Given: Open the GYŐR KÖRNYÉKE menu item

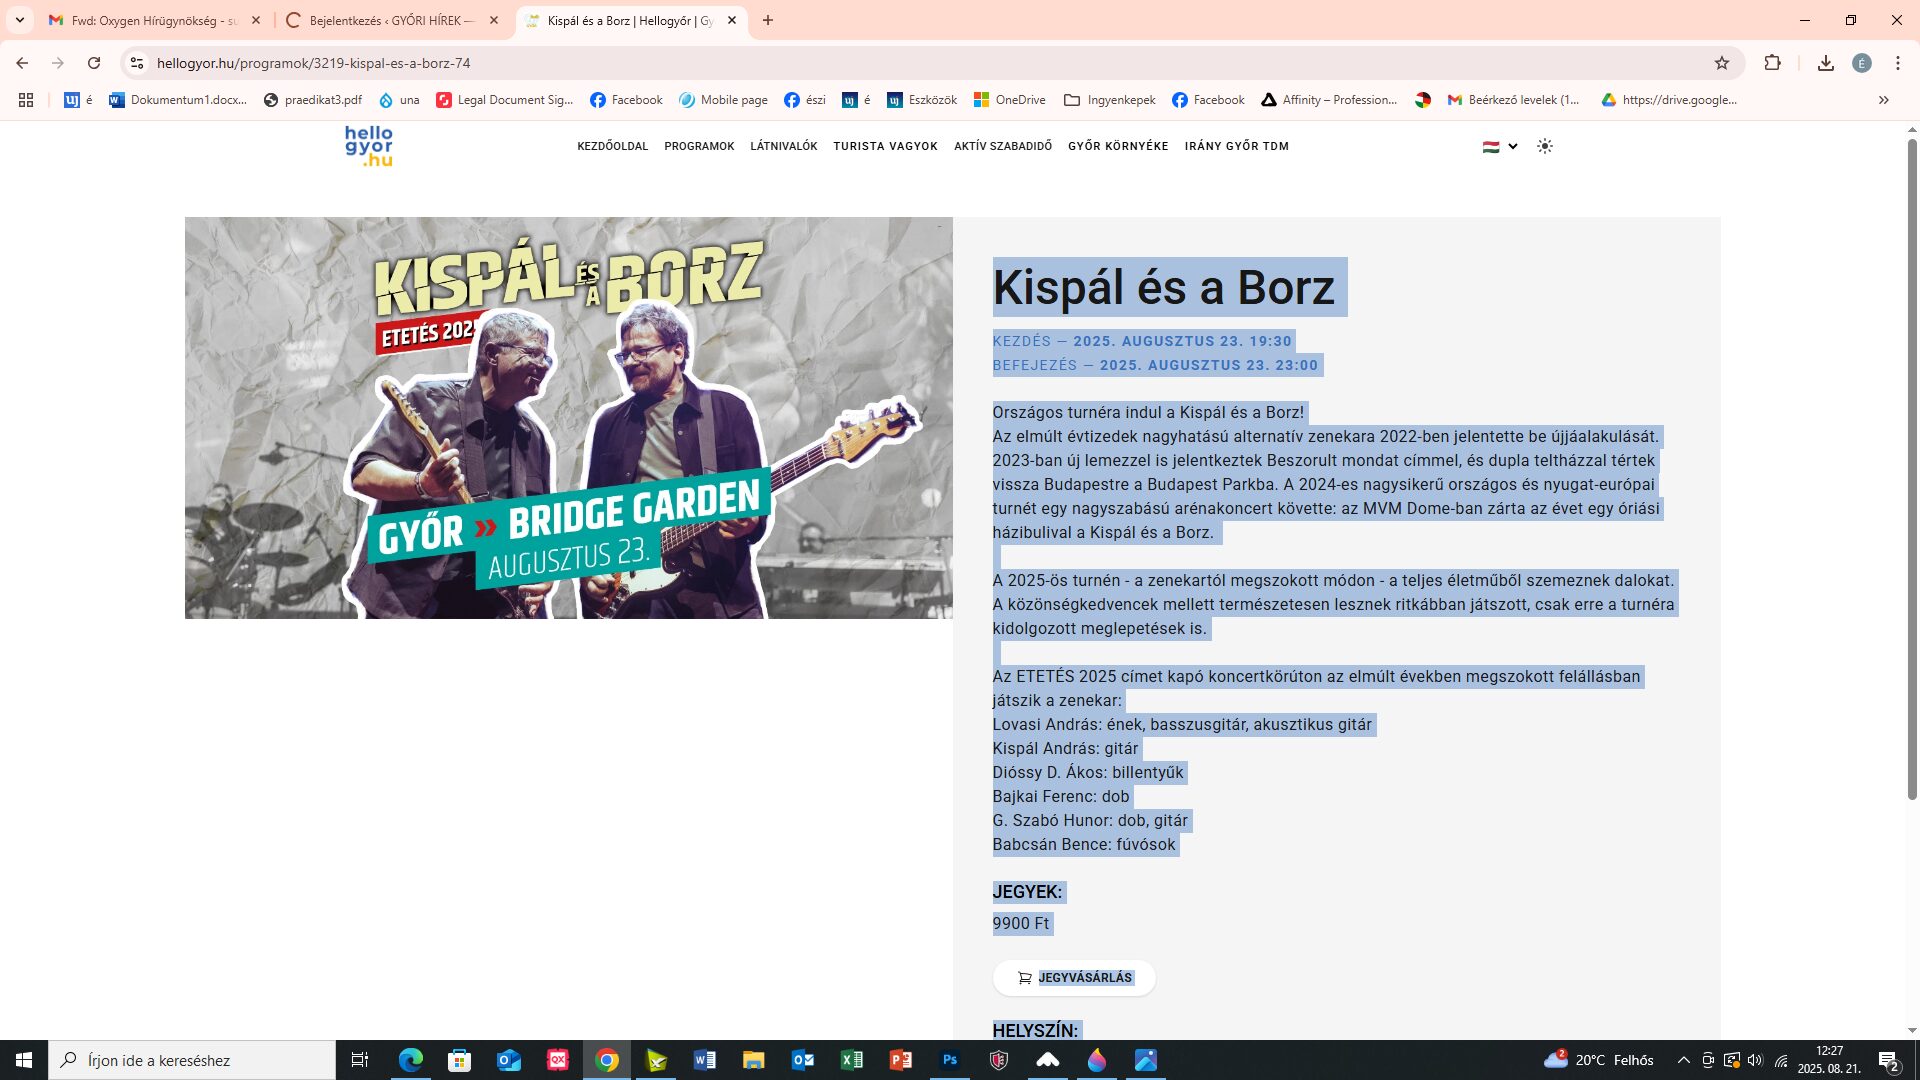Looking at the screenshot, I should pyautogui.click(x=1118, y=146).
